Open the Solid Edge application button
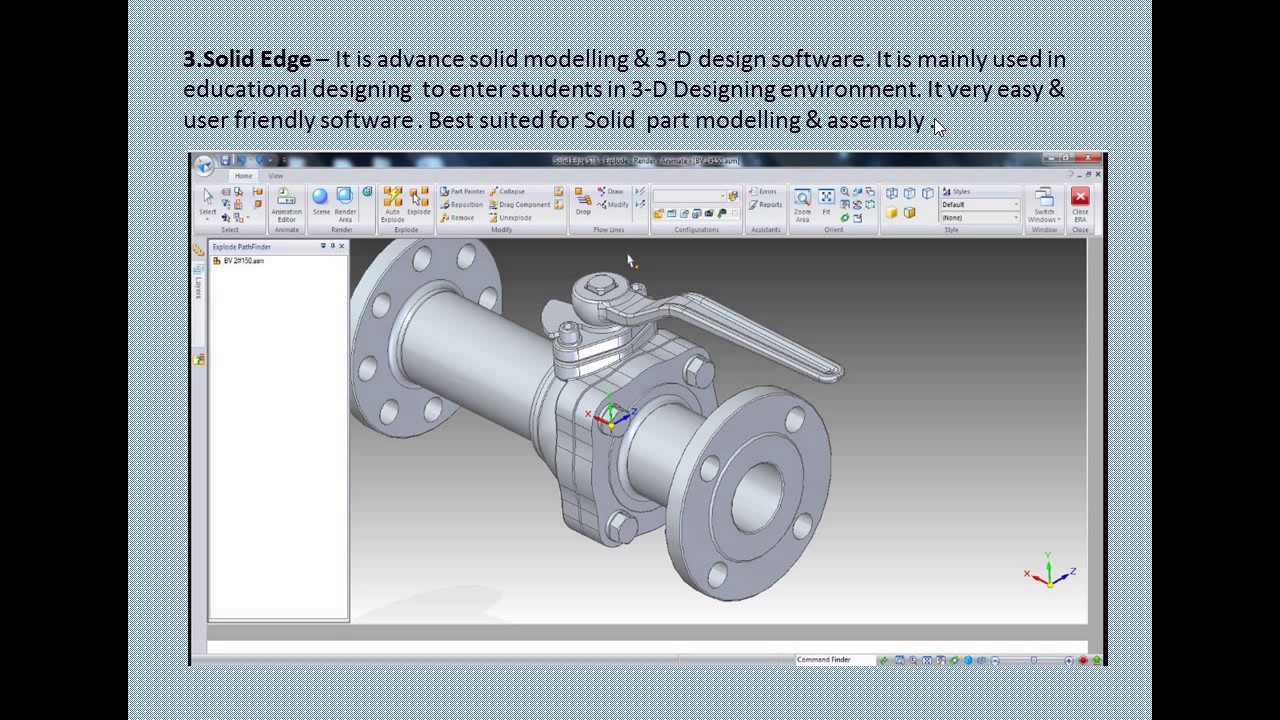 (x=204, y=166)
